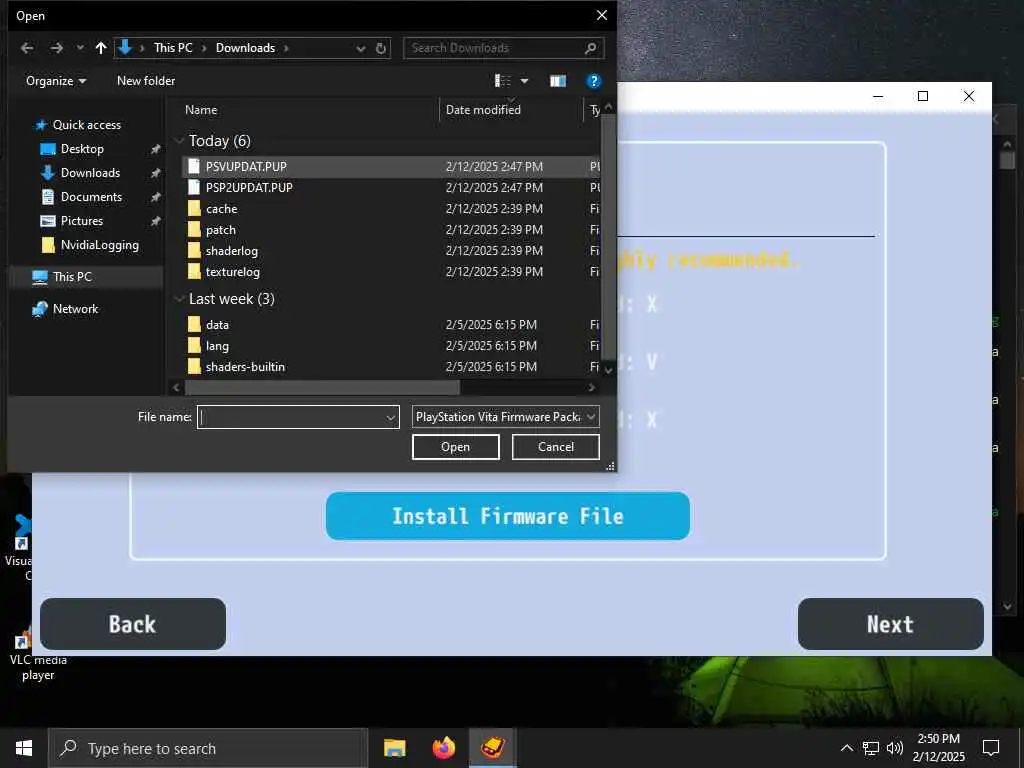Click the file list vertical scrollbar
Screen dimensions: 1024x768
608,236
